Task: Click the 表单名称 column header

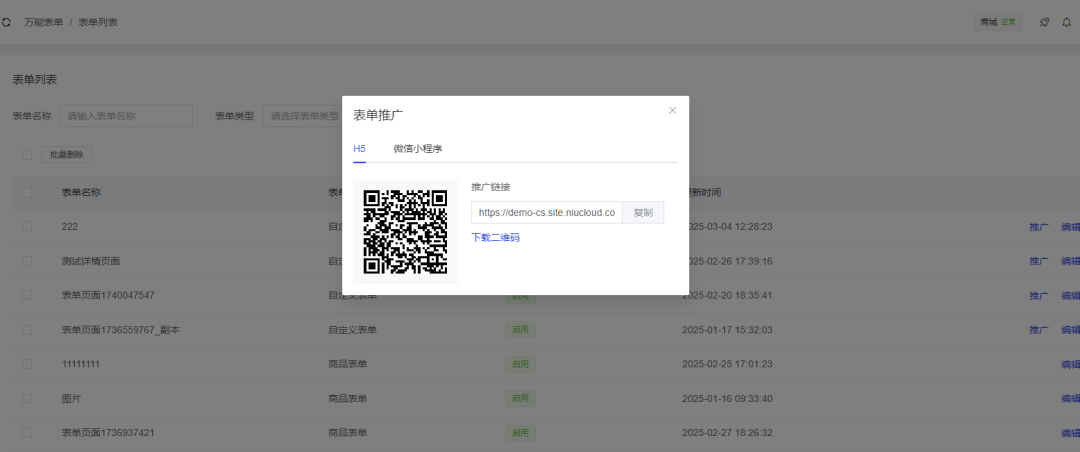Action: (x=81, y=192)
